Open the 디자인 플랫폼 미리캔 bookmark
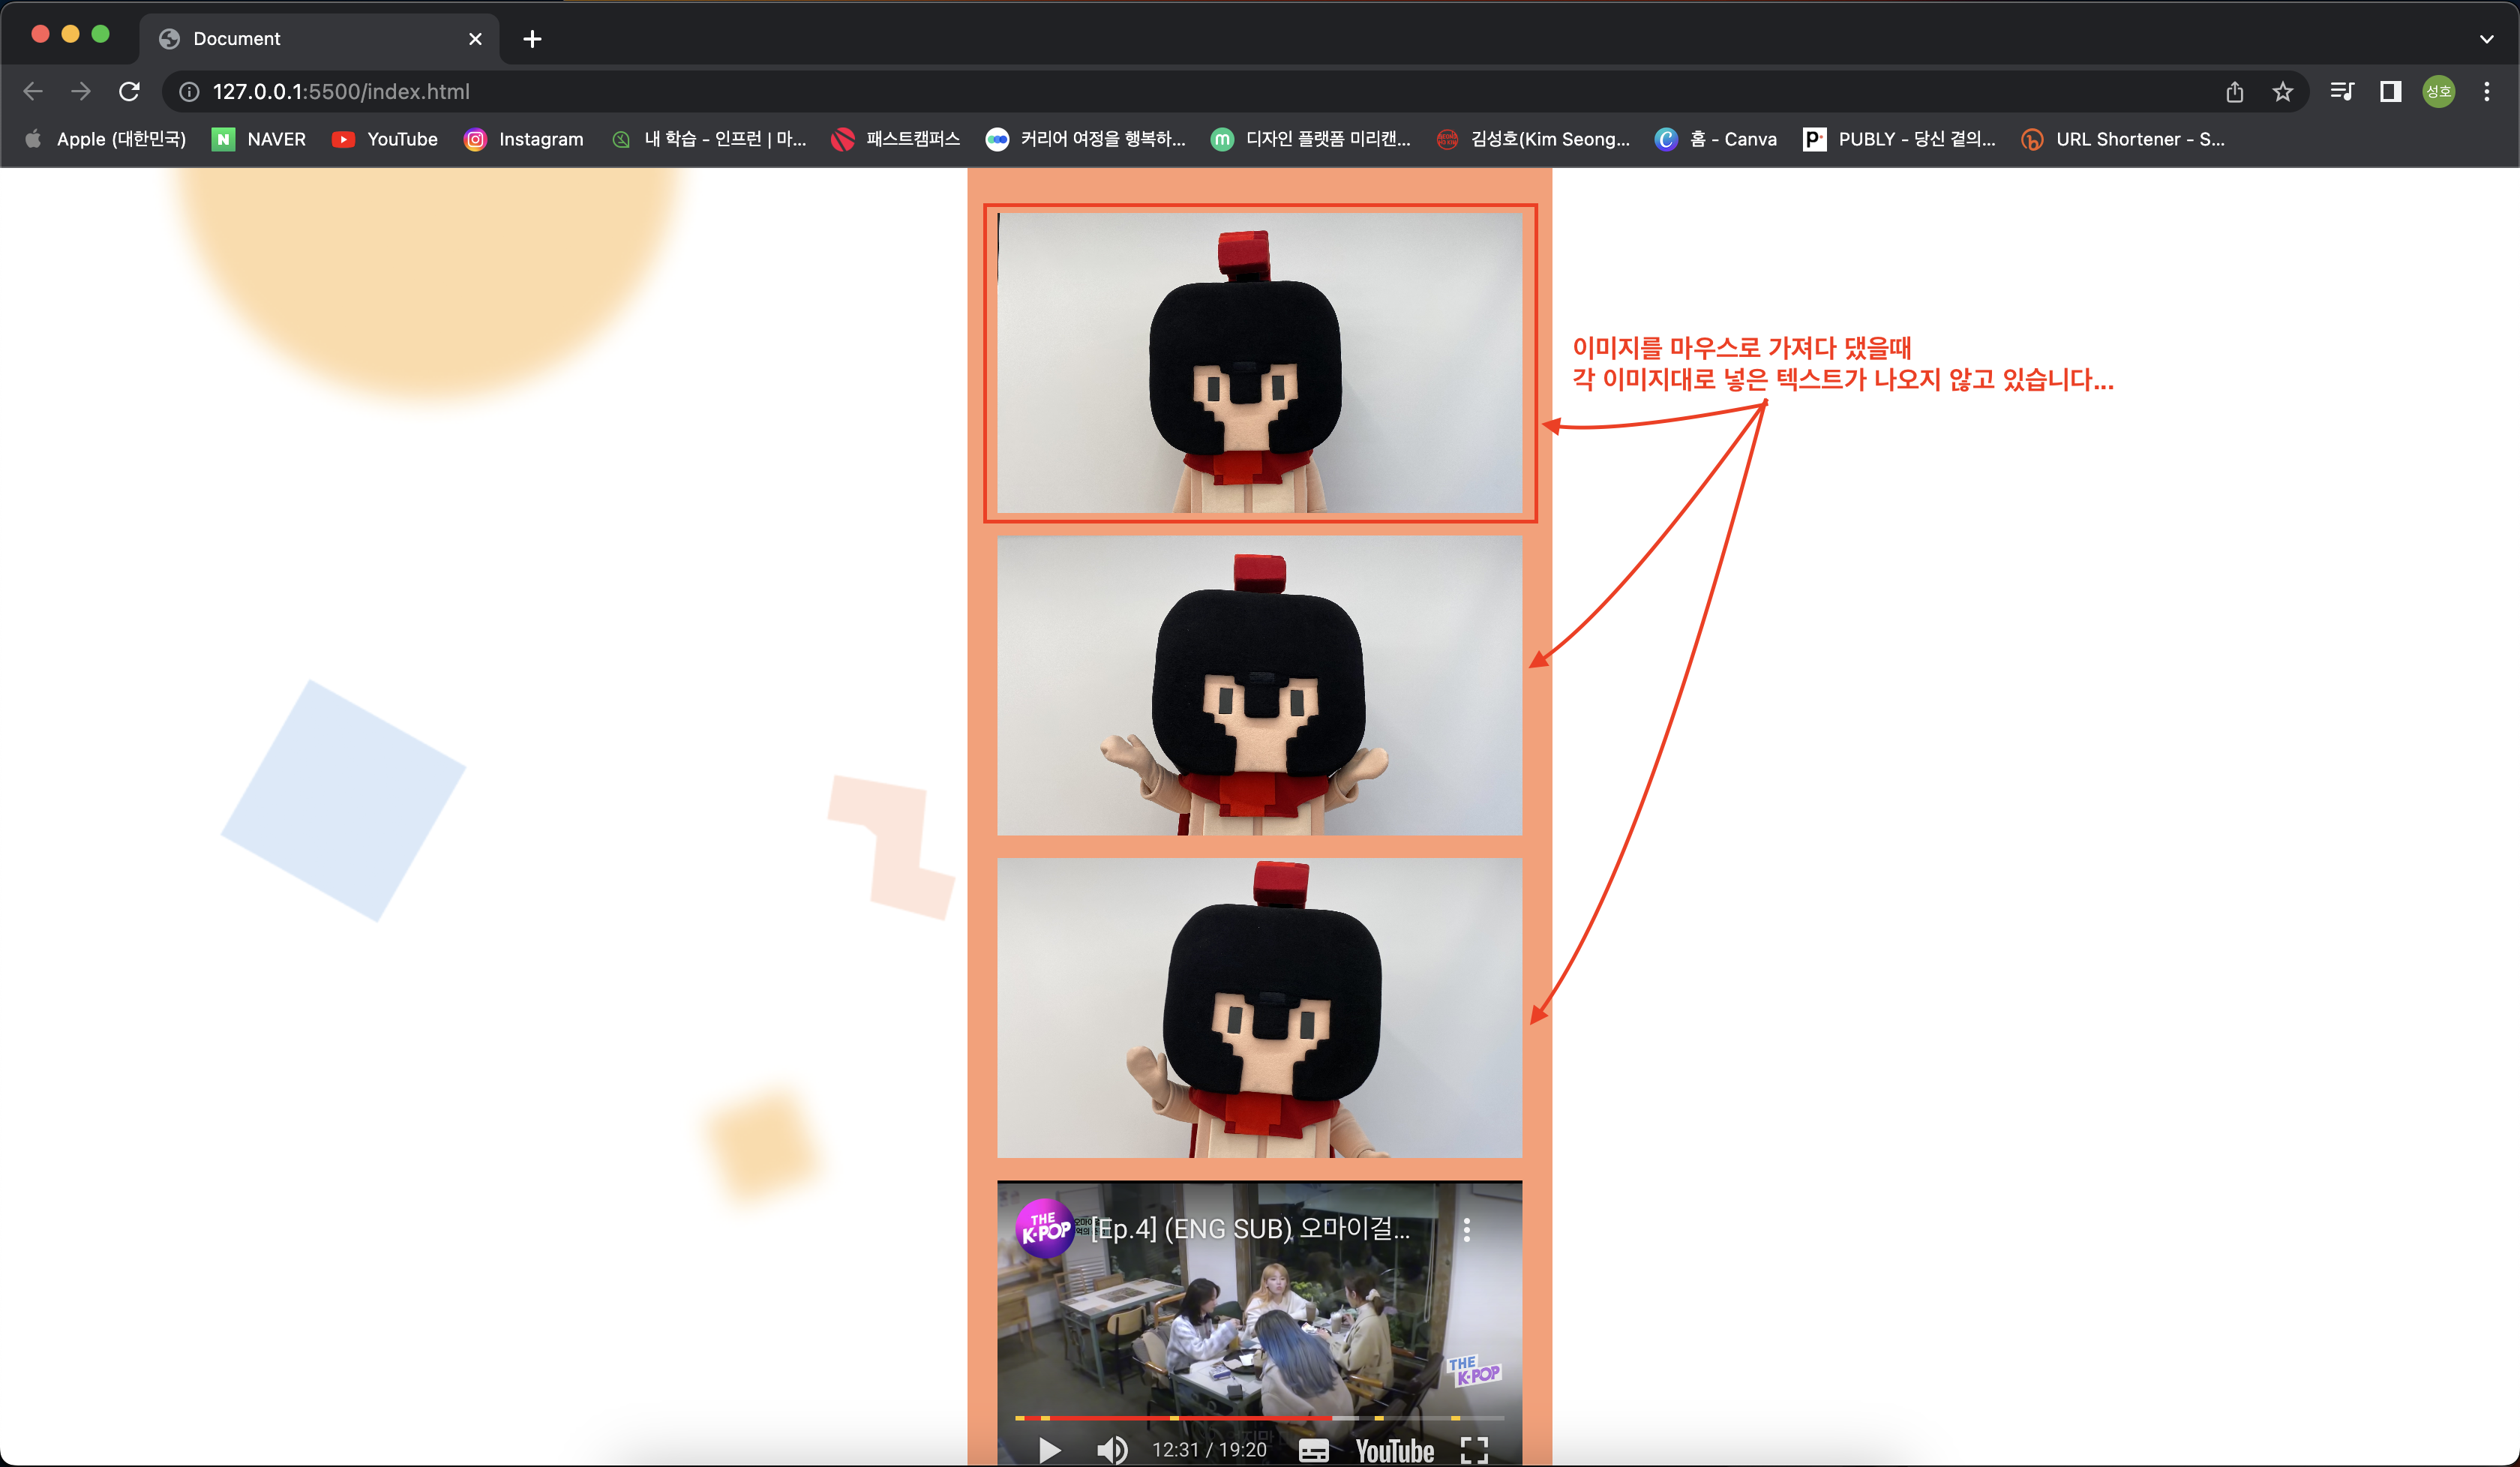Image resolution: width=2520 pixels, height=1467 pixels. point(1311,139)
